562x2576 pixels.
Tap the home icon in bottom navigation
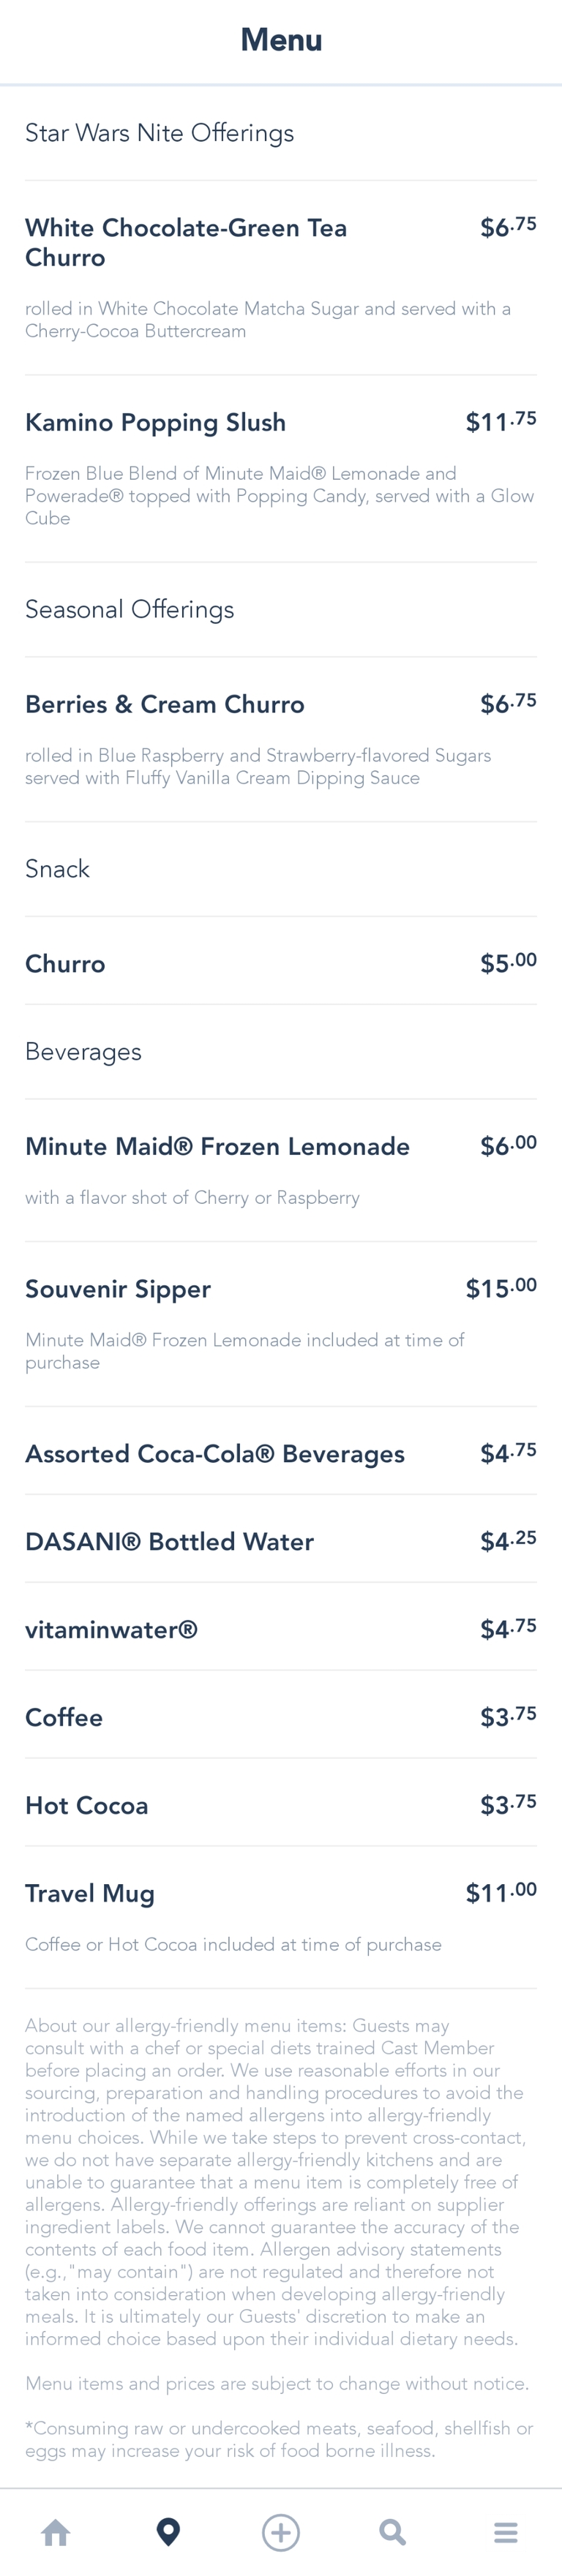pyautogui.click(x=56, y=2532)
